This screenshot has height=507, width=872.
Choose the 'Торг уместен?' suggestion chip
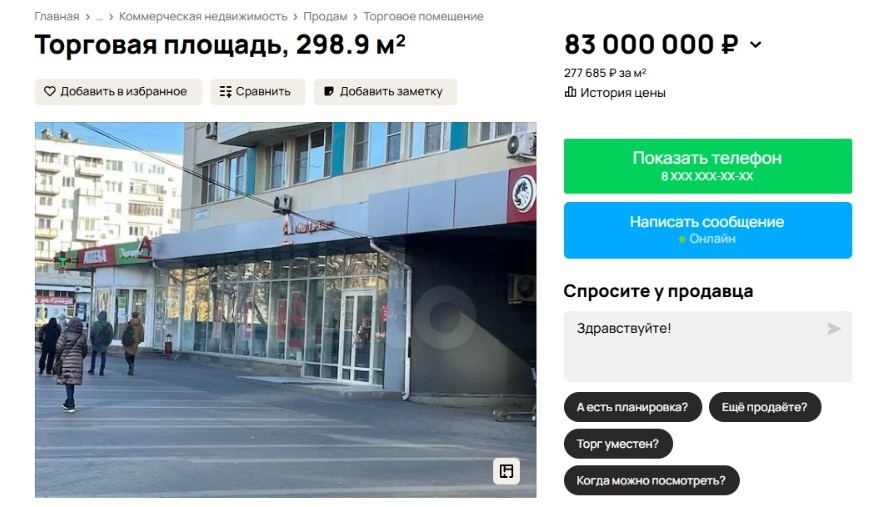coord(618,444)
